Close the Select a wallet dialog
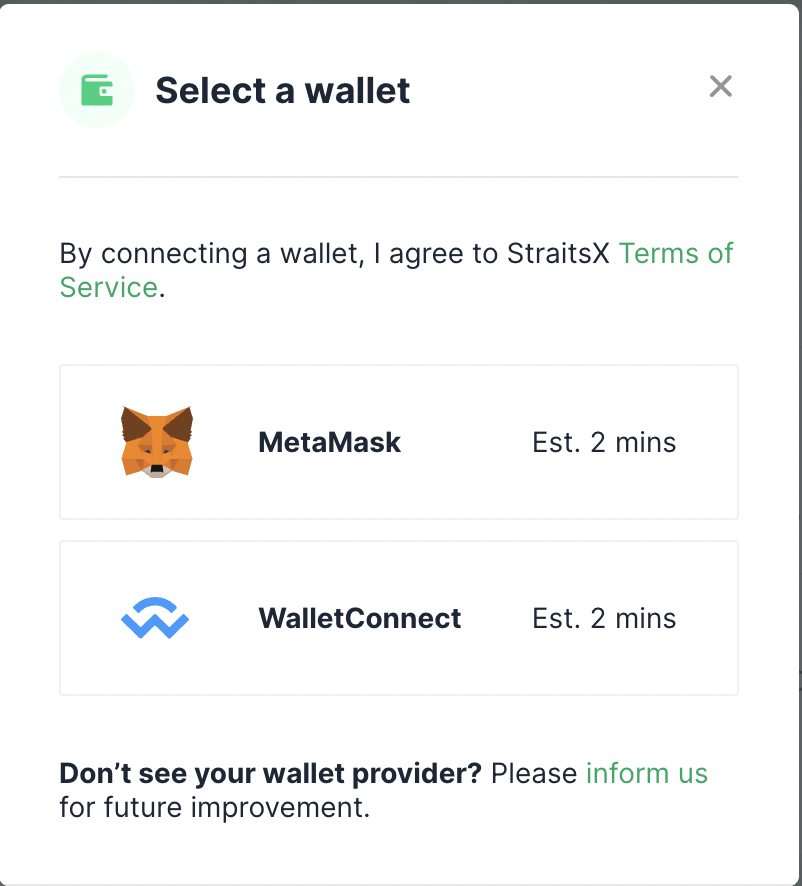 (x=721, y=86)
